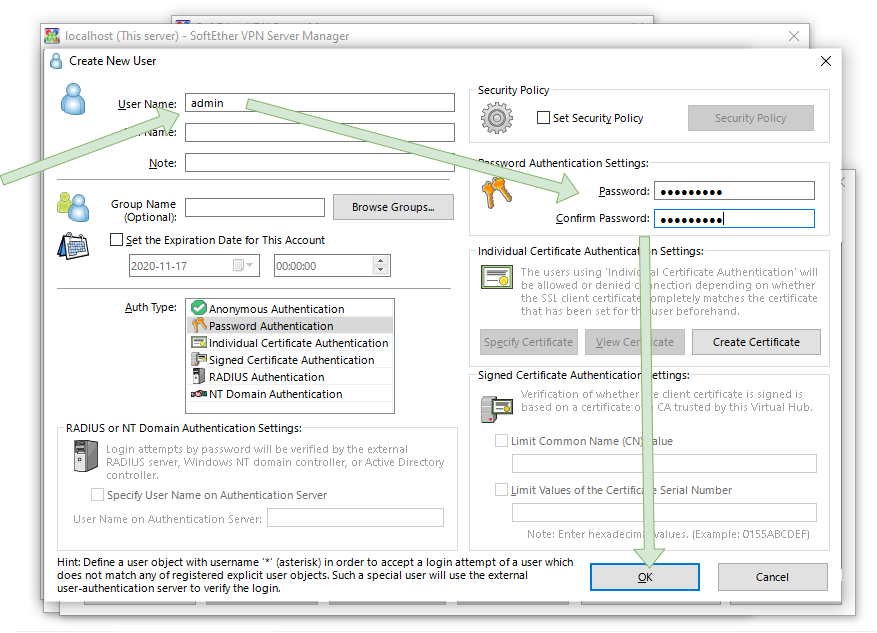Select RADIUS Authentication type
Viewport: 877px width, 633px height.
pos(290,377)
